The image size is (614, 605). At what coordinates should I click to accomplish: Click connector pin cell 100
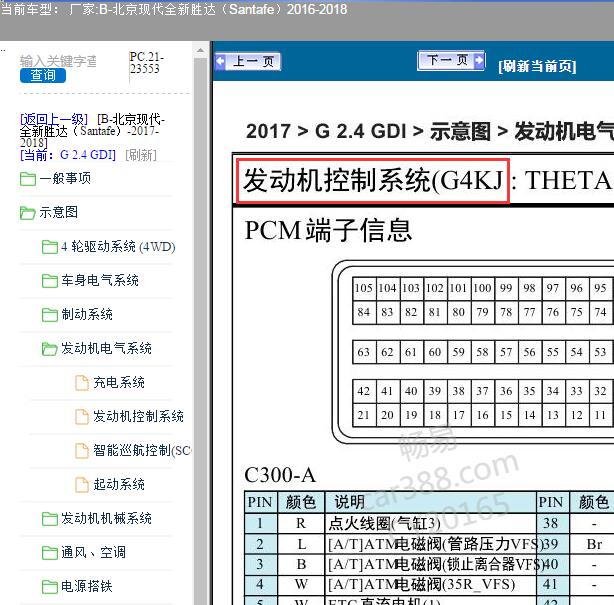[x=482, y=288]
